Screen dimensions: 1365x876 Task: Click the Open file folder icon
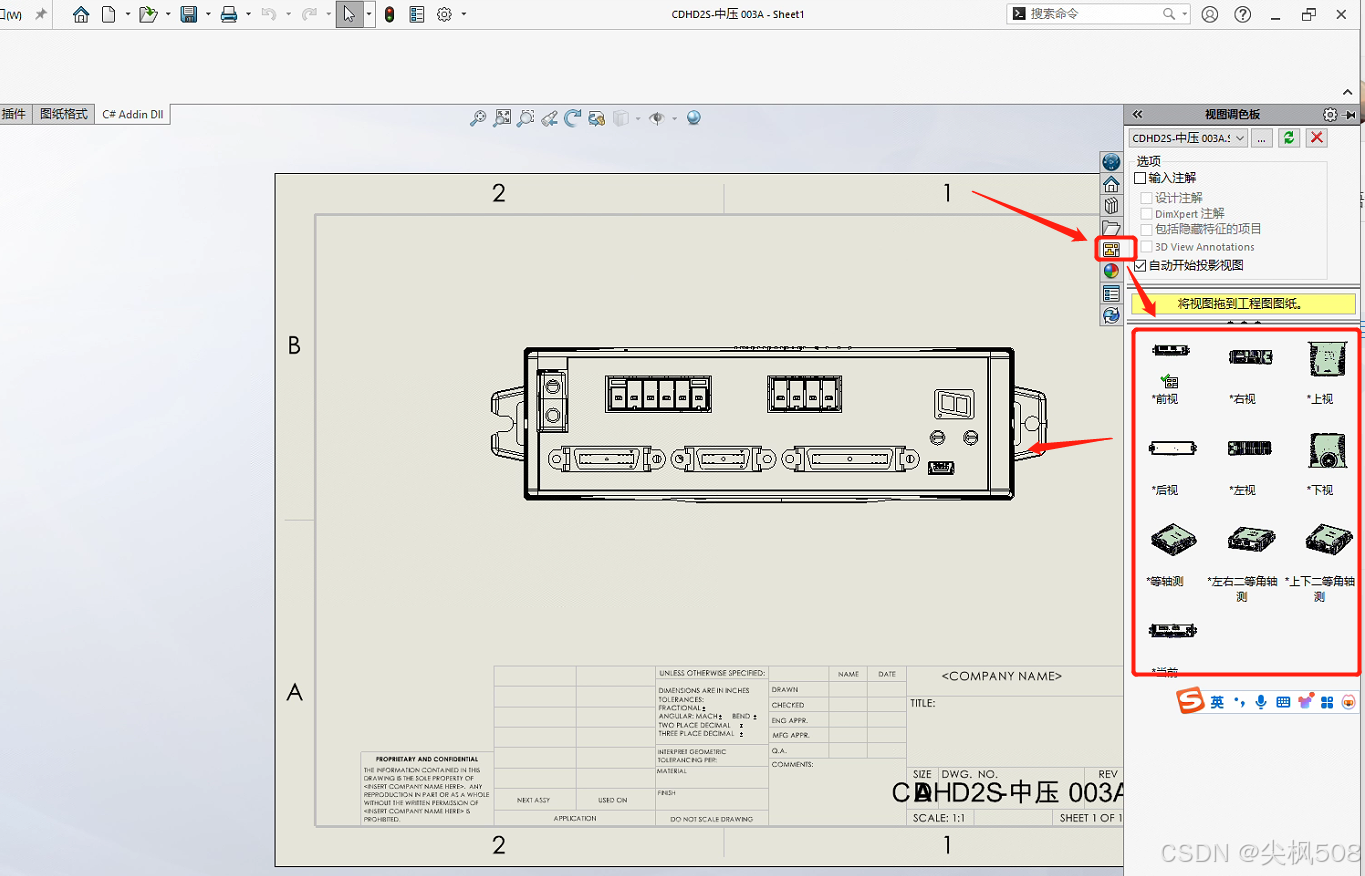coord(148,14)
